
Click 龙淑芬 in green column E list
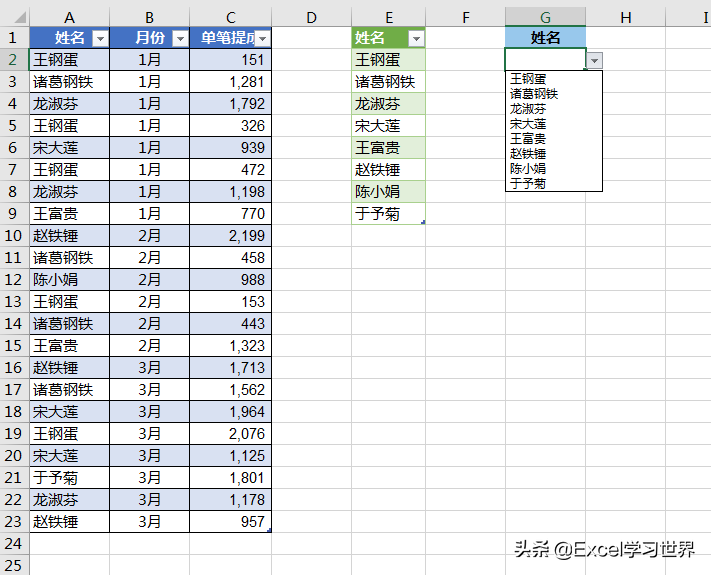388,104
